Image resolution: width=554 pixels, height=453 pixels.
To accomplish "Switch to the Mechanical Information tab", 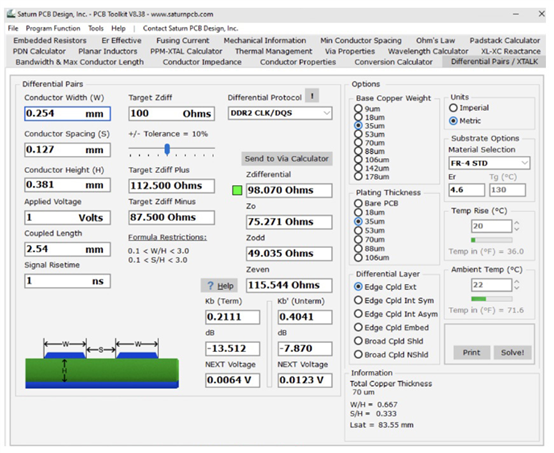I will click(x=265, y=41).
